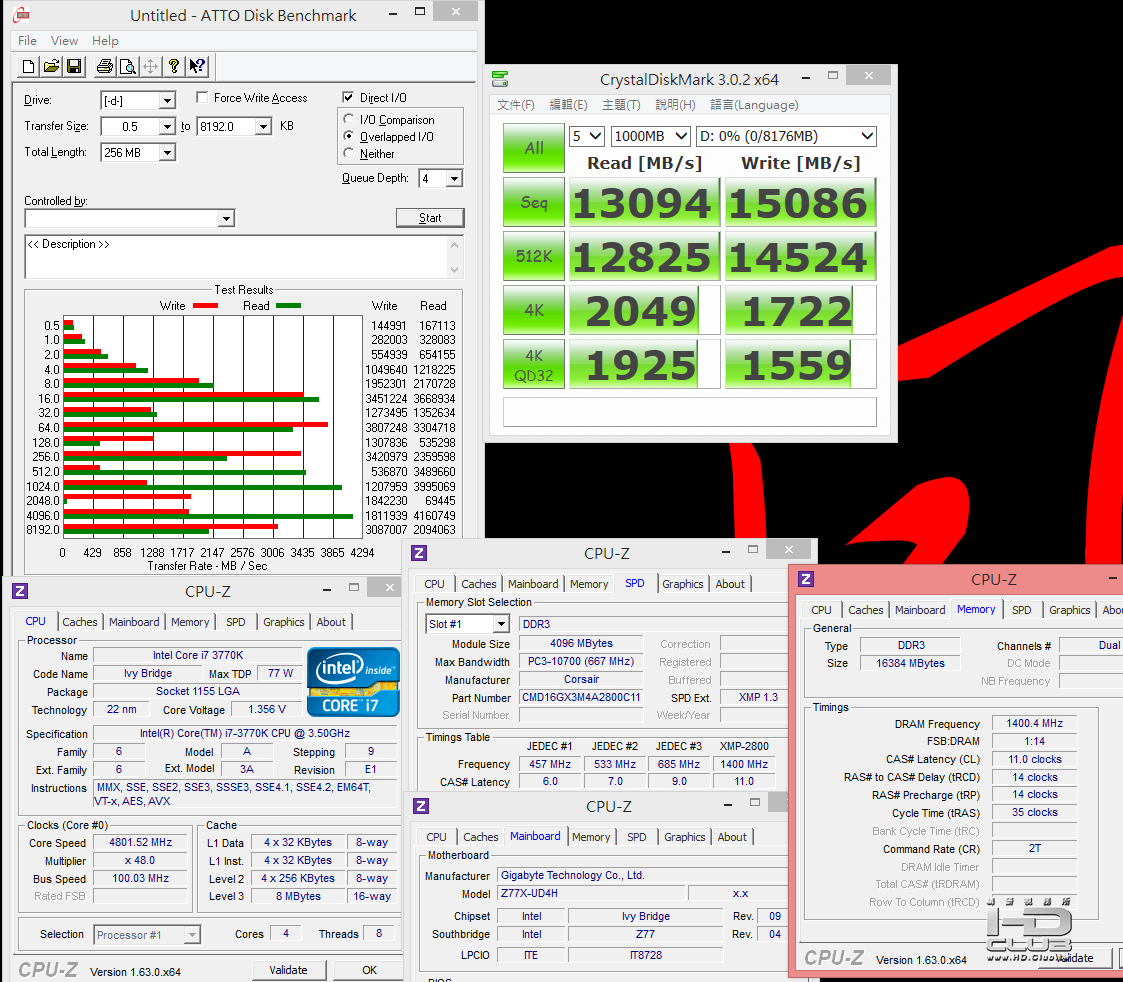Screen dimensions: 1123x982
Task: Click the yellow question mark About icon
Action: pyautogui.click(x=174, y=67)
